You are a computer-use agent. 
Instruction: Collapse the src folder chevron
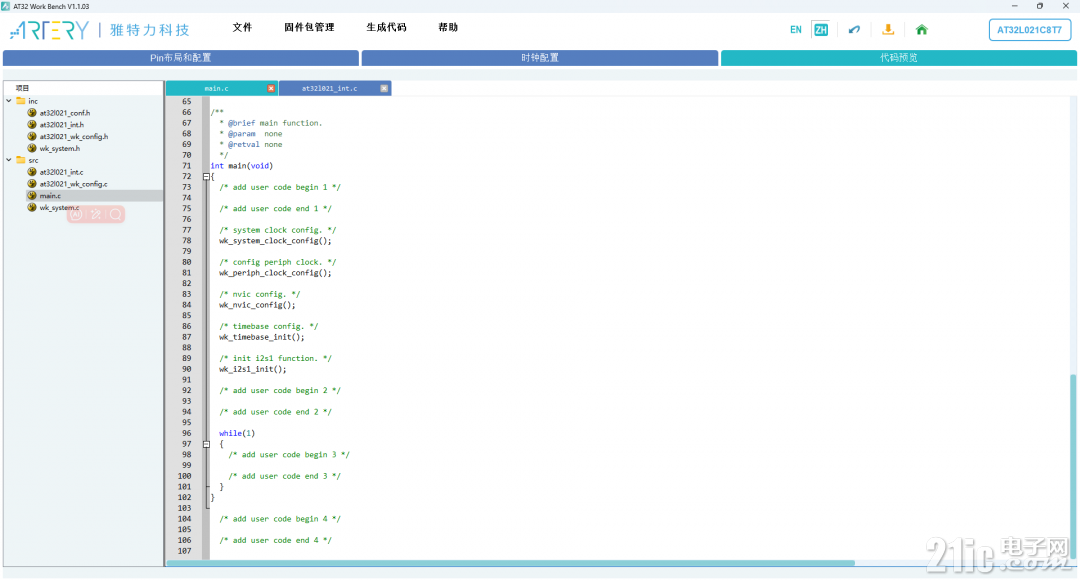[9, 160]
